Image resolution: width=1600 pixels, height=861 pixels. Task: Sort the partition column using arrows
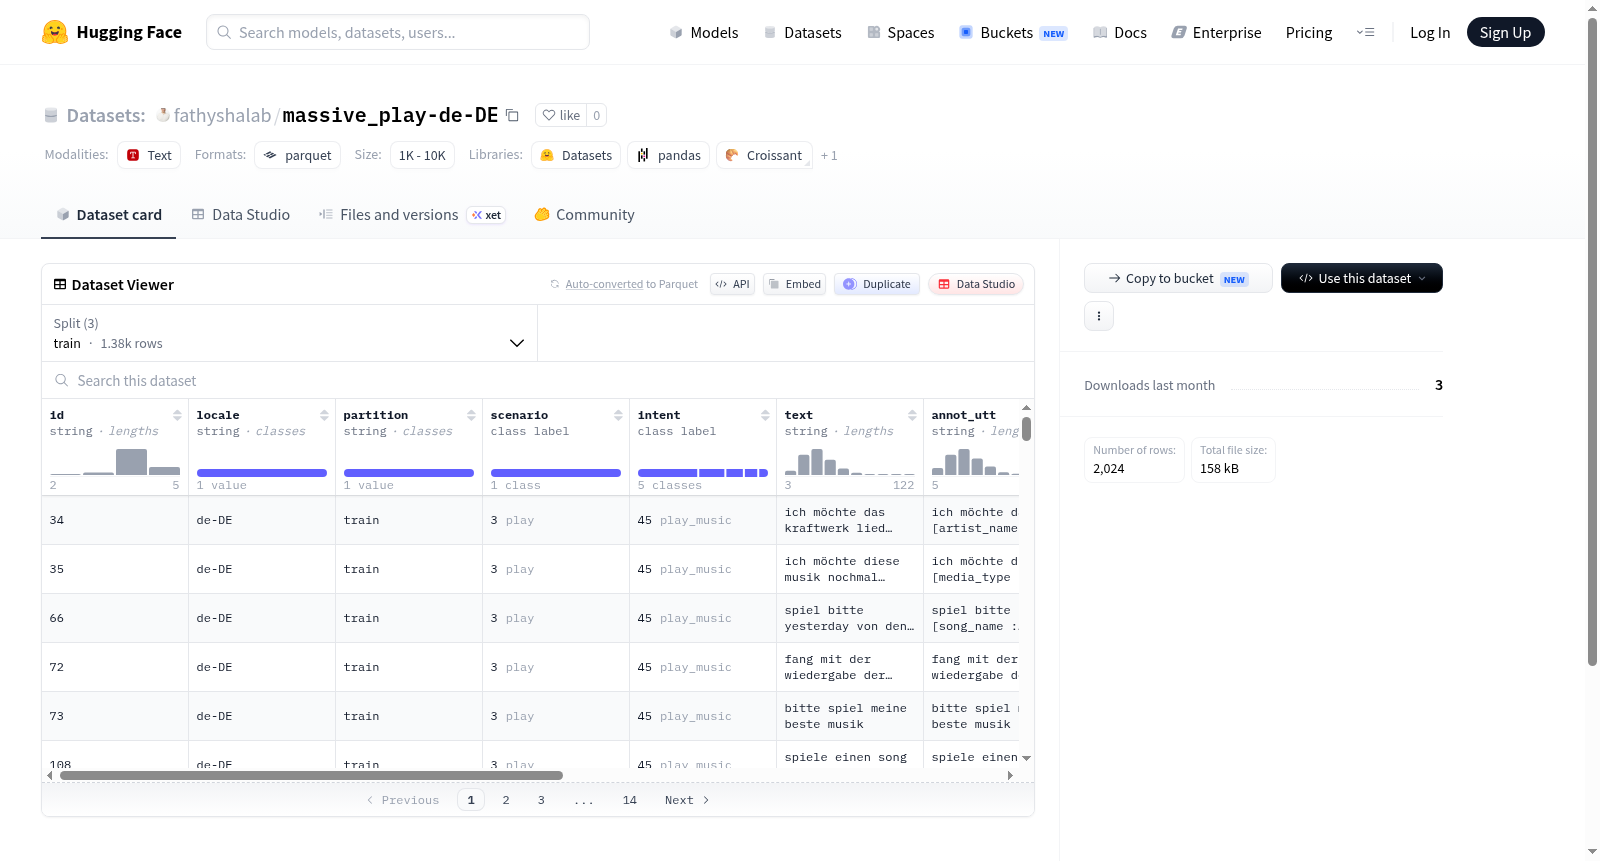pyautogui.click(x=471, y=415)
